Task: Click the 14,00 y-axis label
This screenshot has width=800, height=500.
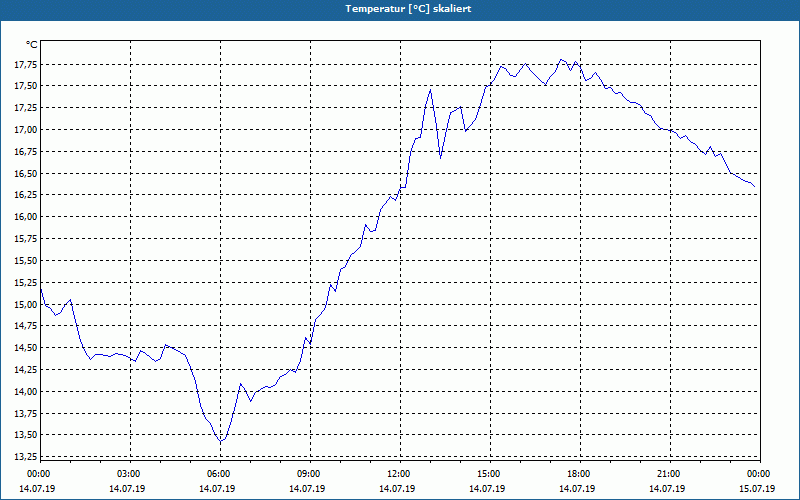Action: pos(25,392)
